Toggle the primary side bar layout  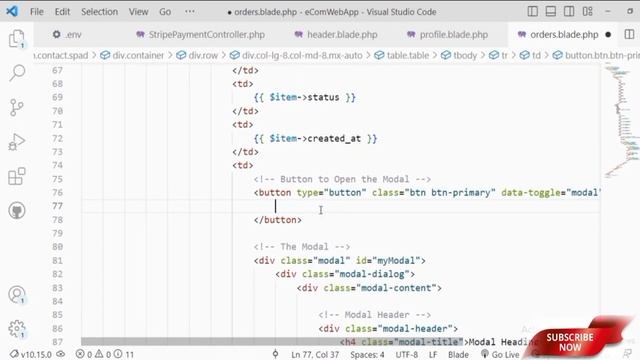click(x=532, y=11)
